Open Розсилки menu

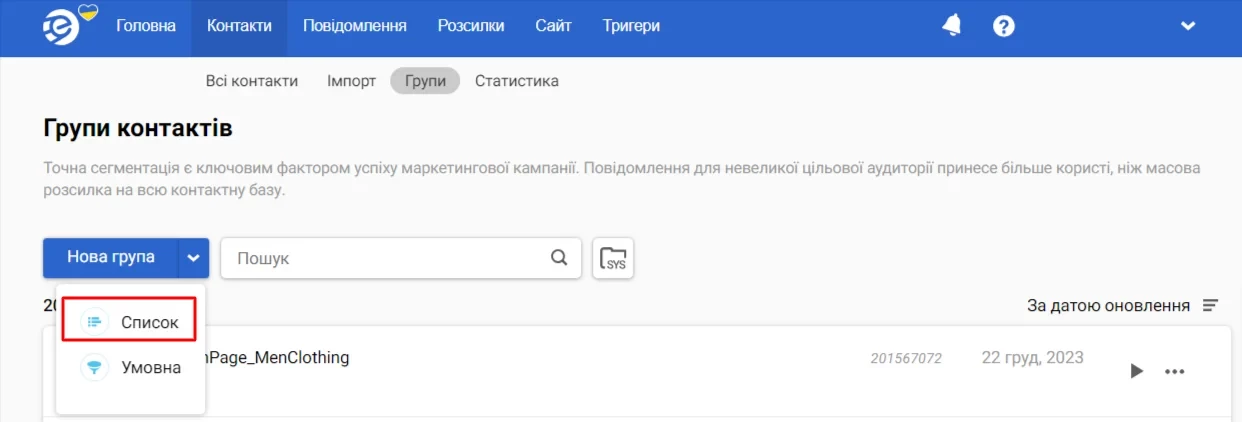[471, 26]
